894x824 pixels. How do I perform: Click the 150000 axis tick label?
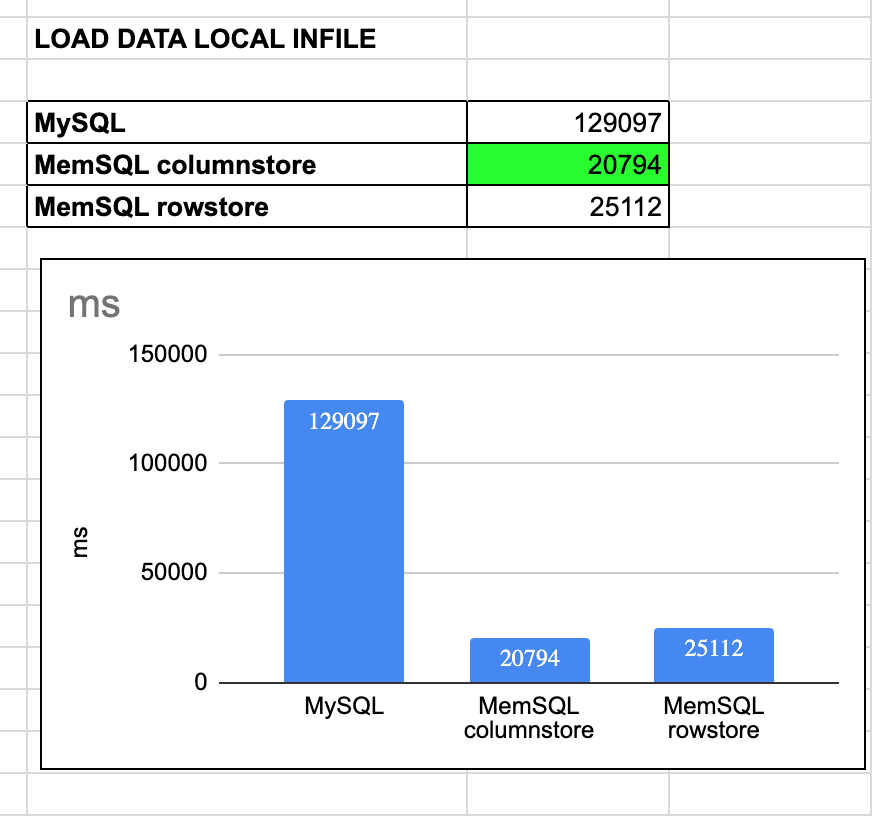[x=168, y=354]
